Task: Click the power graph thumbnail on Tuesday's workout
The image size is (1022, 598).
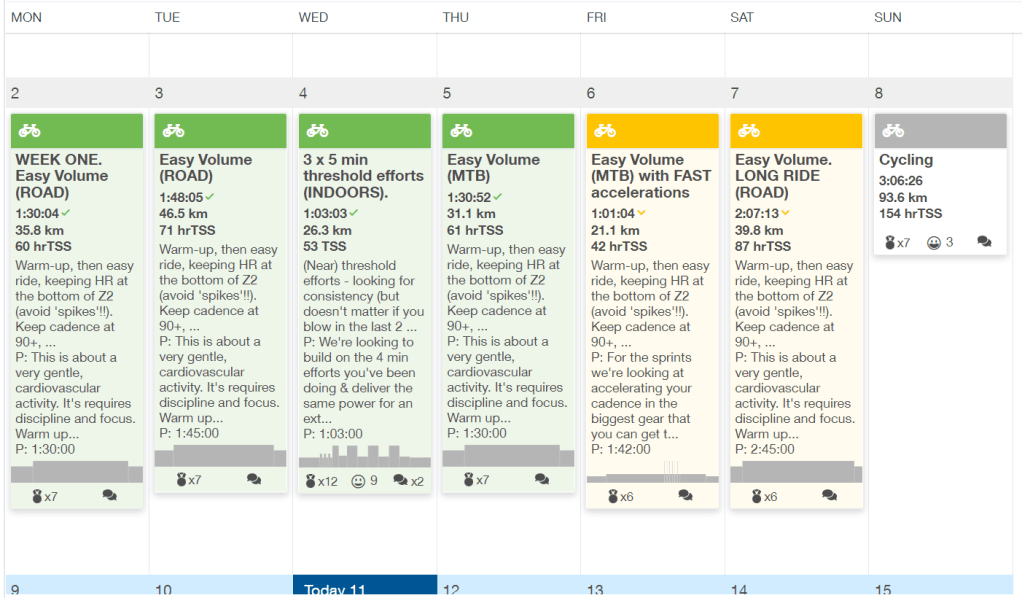Action: tap(220, 456)
